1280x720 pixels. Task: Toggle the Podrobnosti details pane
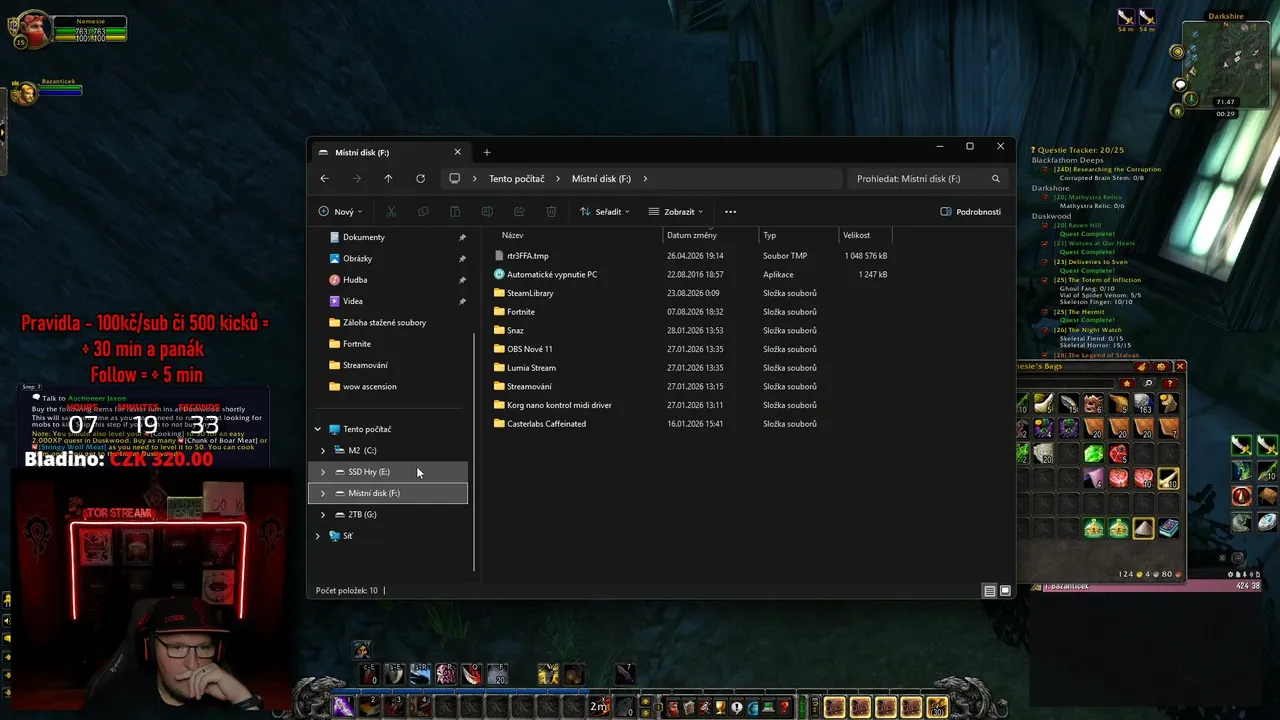coord(970,212)
